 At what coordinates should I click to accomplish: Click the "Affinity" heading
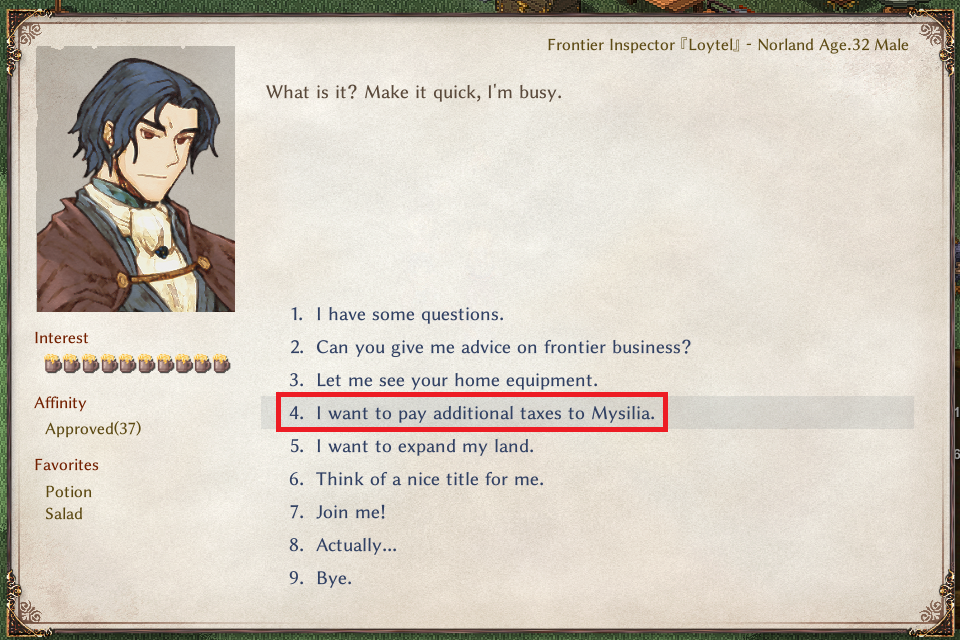click(60, 403)
